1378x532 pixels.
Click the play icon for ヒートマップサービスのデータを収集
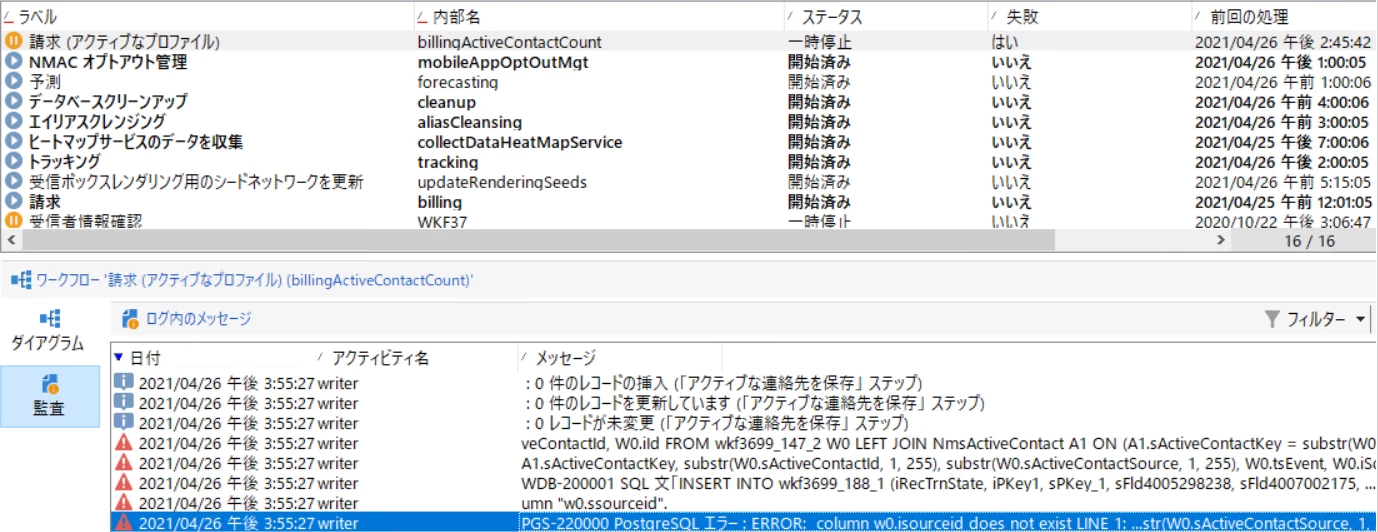point(13,141)
